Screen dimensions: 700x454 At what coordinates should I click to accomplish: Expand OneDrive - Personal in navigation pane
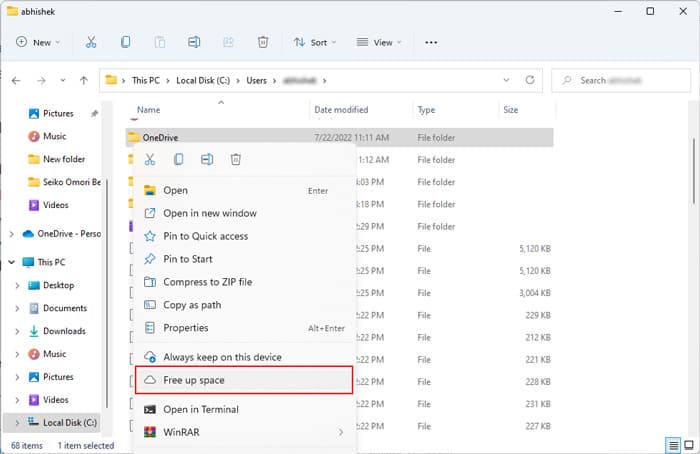click(x=12, y=234)
